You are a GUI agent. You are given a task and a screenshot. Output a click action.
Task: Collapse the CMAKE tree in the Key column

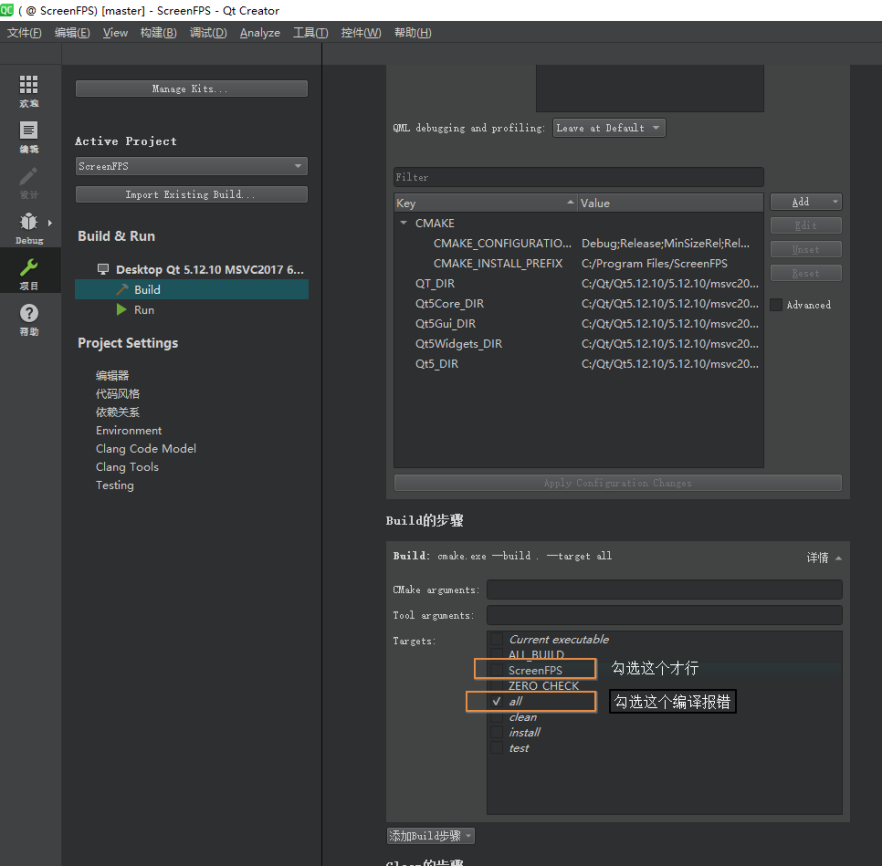click(405, 223)
